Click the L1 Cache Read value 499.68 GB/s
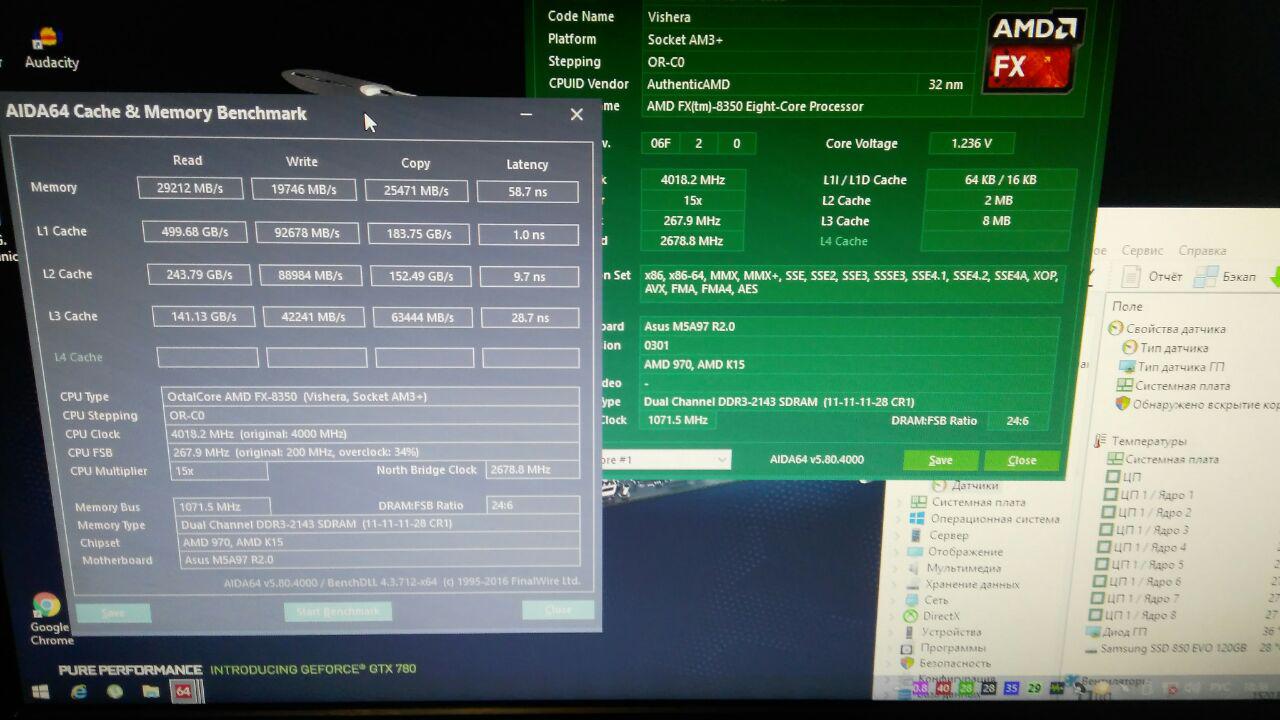The height and width of the screenshot is (720, 1280). tap(195, 232)
